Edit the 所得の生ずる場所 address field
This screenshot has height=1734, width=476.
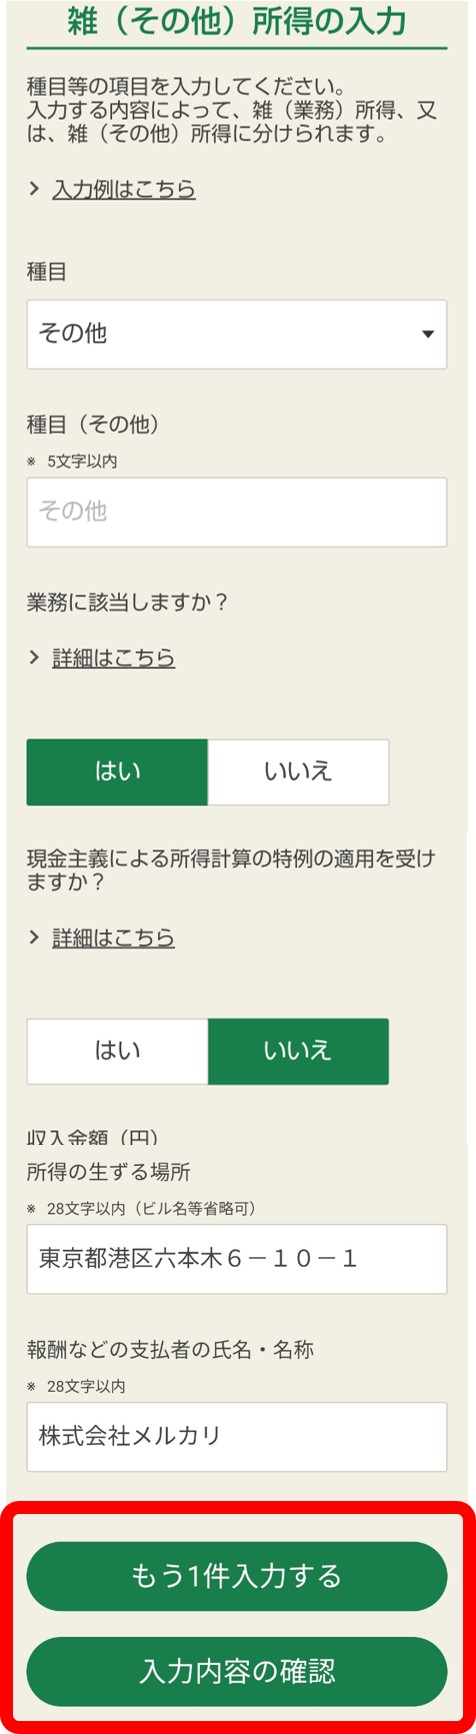click(x=237, y=1259)
